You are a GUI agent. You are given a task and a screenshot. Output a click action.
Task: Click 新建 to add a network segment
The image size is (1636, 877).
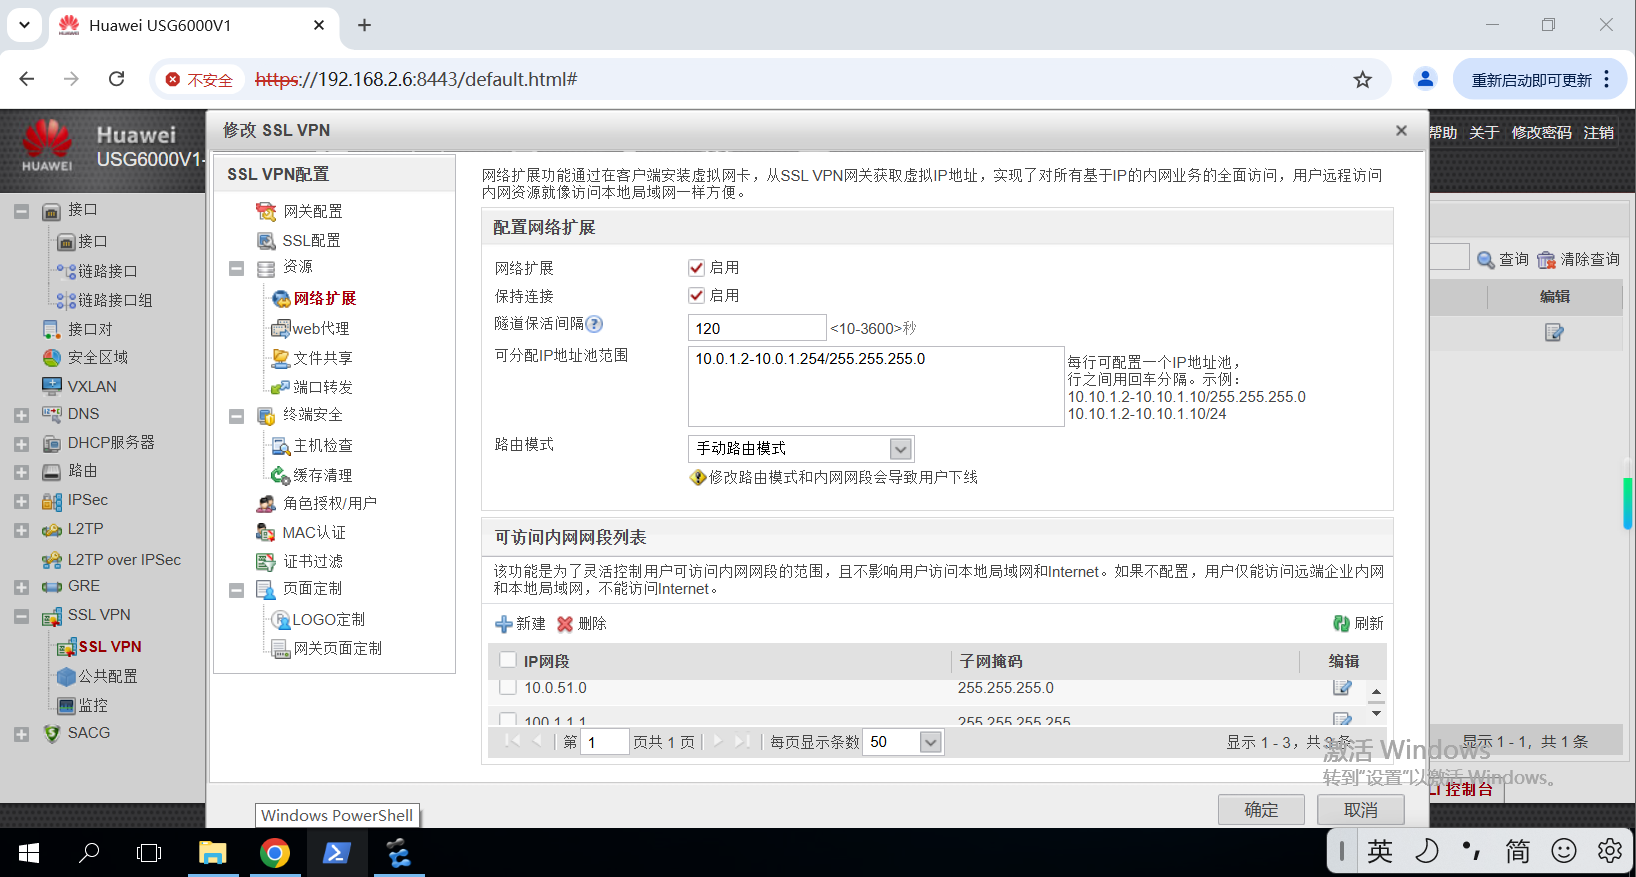pyautogui.click(x=520, y=623)
